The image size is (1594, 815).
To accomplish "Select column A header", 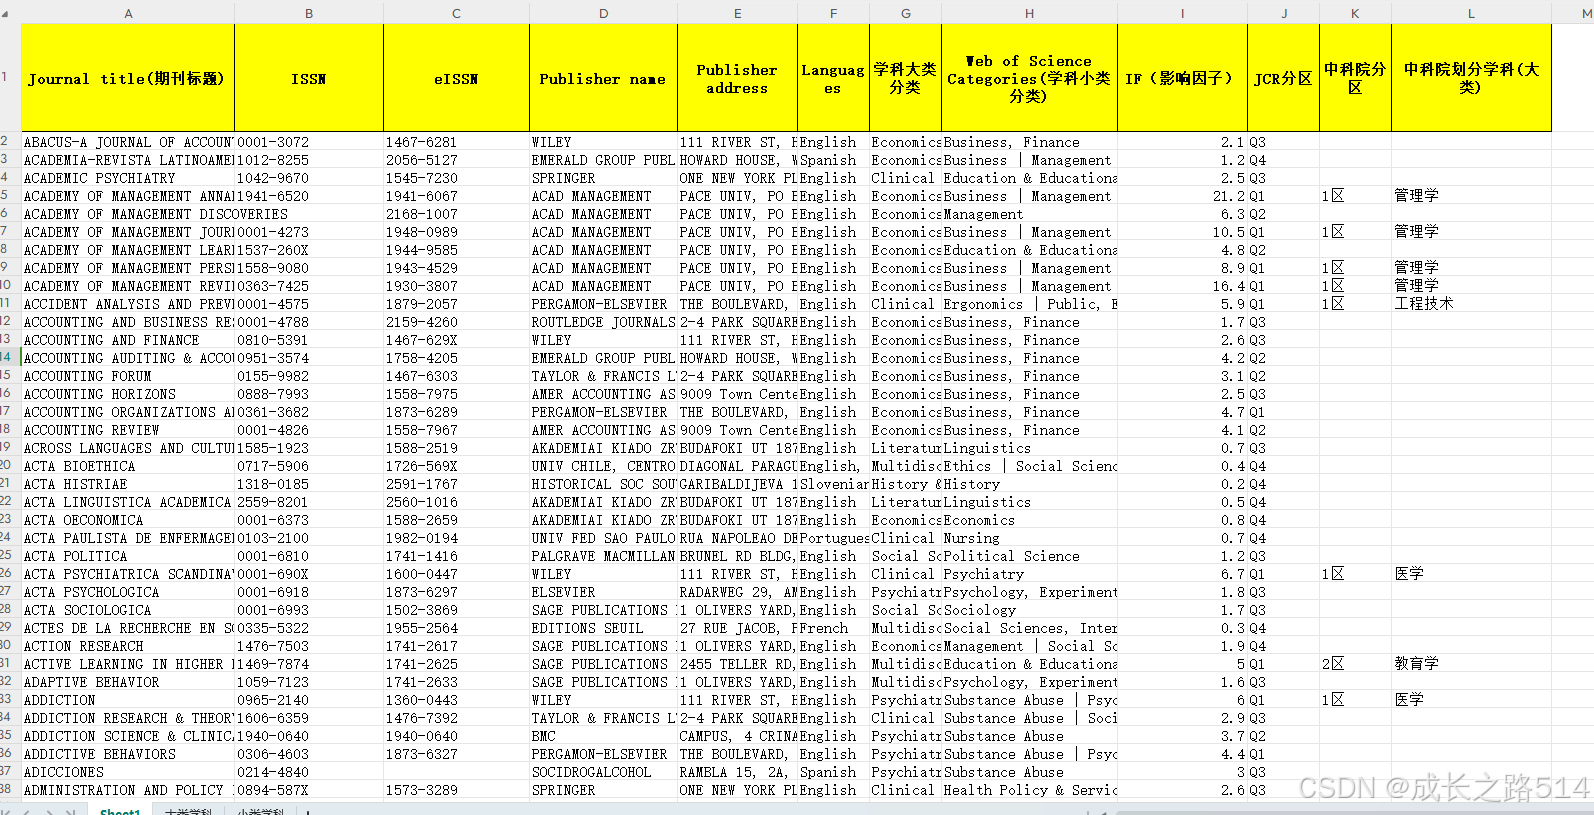I will [128, 13].
